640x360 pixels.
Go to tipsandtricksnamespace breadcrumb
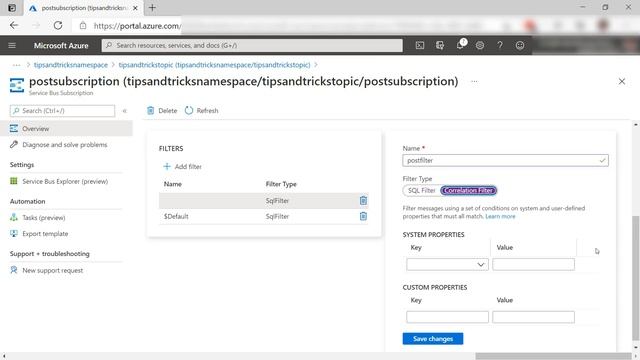coord(71,65)
